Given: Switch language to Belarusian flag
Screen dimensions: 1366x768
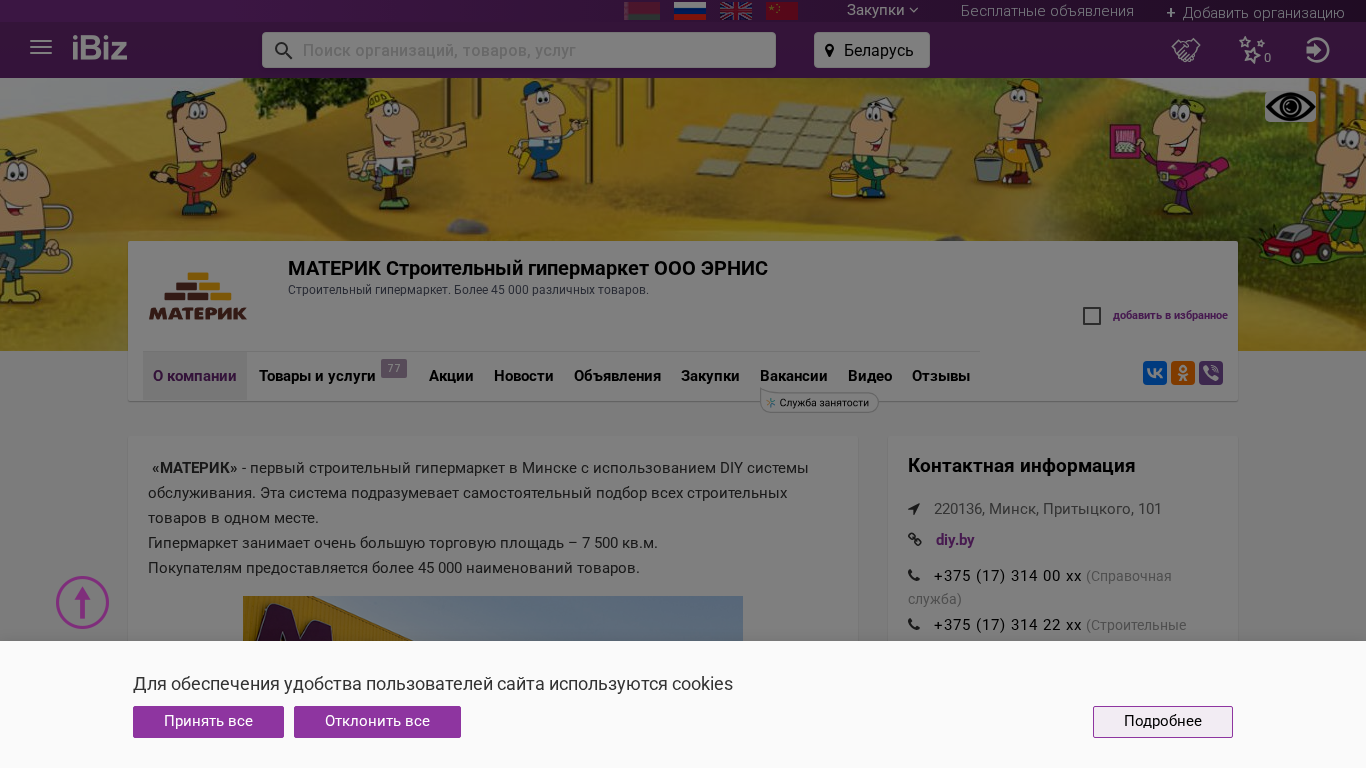Looking at the screenshot, I should tap(642, 11).
